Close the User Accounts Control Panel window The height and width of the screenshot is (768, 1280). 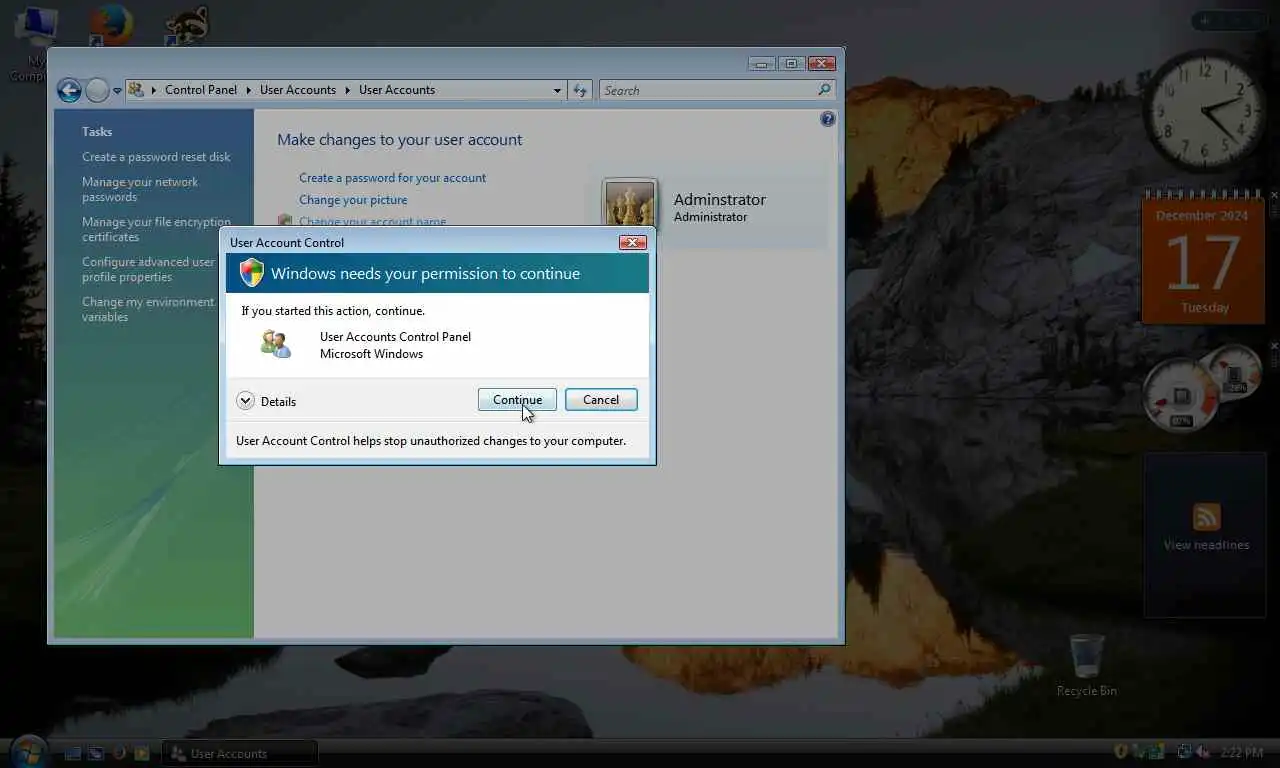pyautogui.click(x=821, y=64)
